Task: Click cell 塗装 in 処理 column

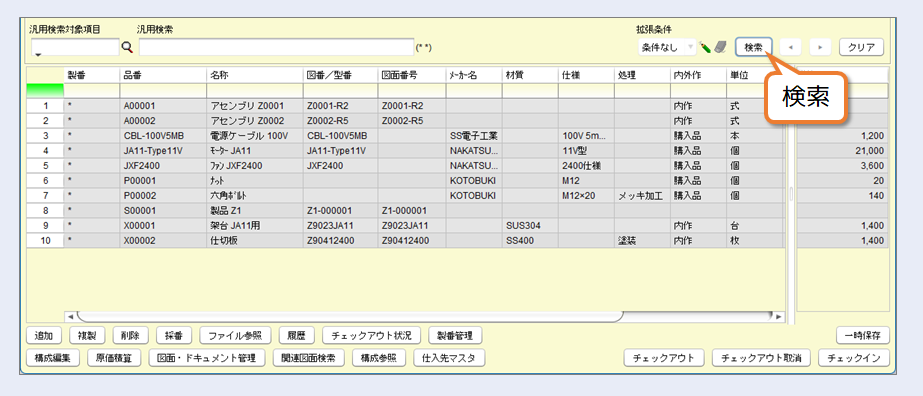Action: pyautogui.click(x=642, y=240)
